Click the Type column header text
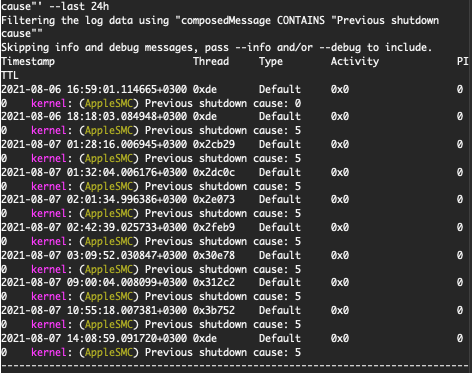Screen dimensions: 472x373 tap(271, 62)
